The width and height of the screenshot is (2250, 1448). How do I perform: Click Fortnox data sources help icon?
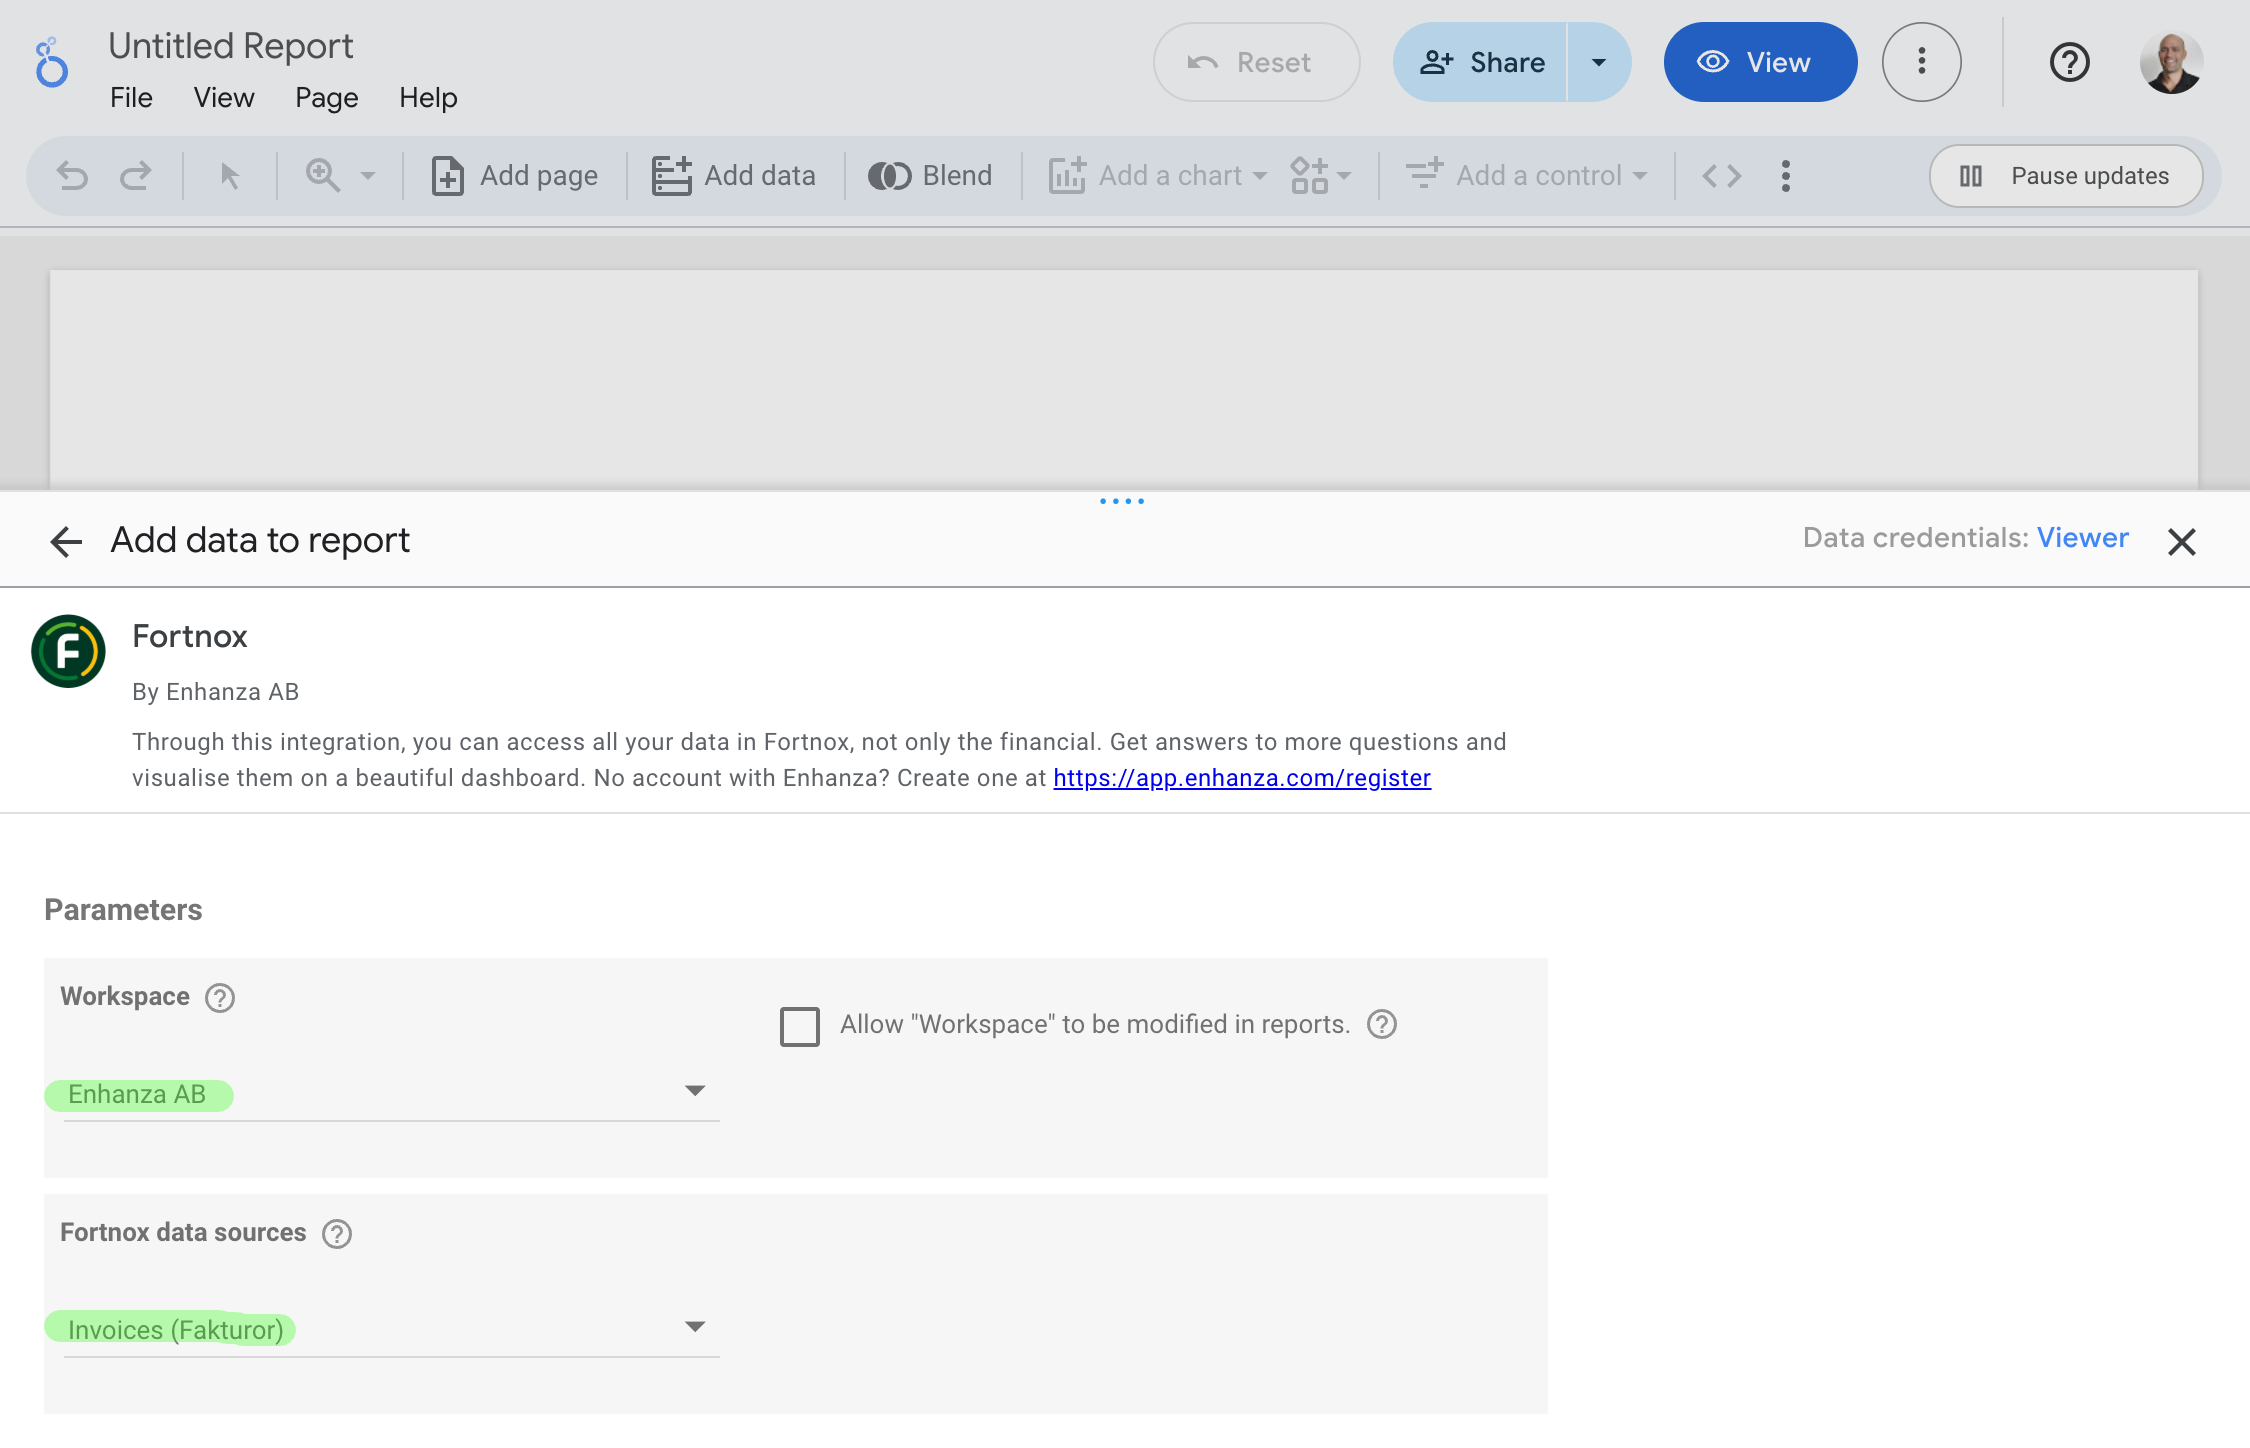(x=337, y=1234)
